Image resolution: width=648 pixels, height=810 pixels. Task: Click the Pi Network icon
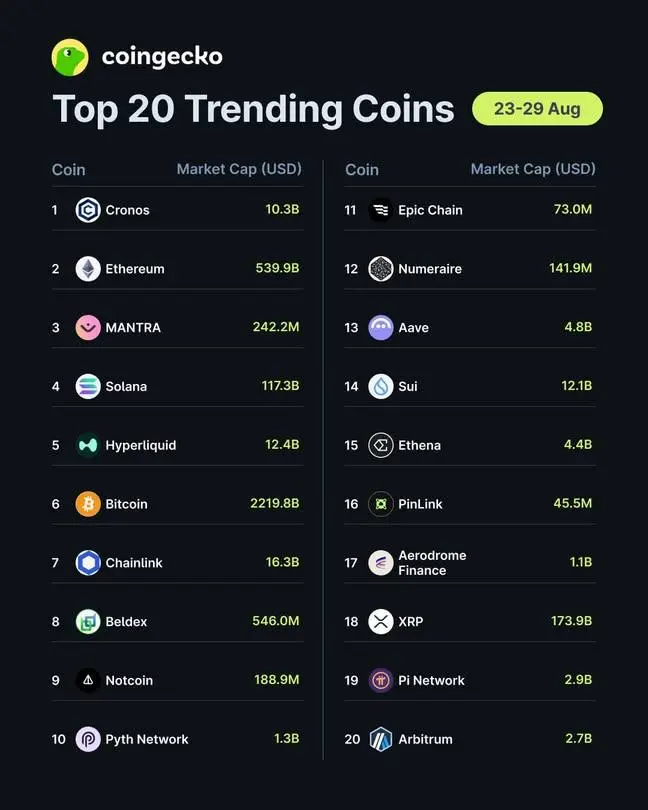[x=381, y=680]
